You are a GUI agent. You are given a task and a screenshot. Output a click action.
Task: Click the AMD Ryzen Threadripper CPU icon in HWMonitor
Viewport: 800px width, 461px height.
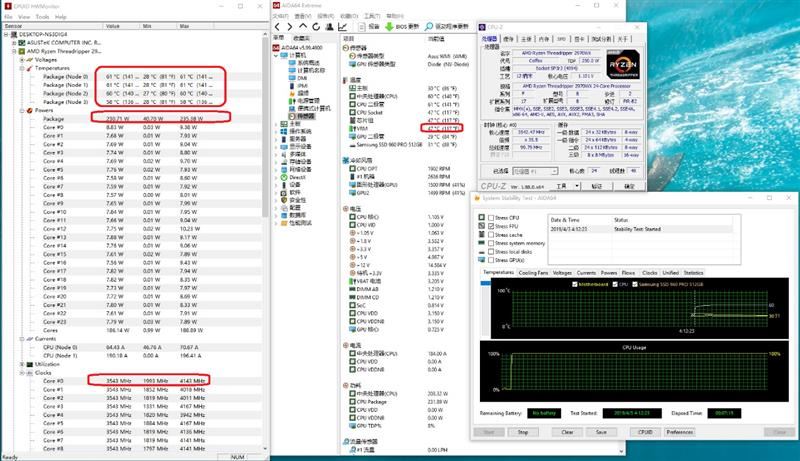tap(22, 52)
